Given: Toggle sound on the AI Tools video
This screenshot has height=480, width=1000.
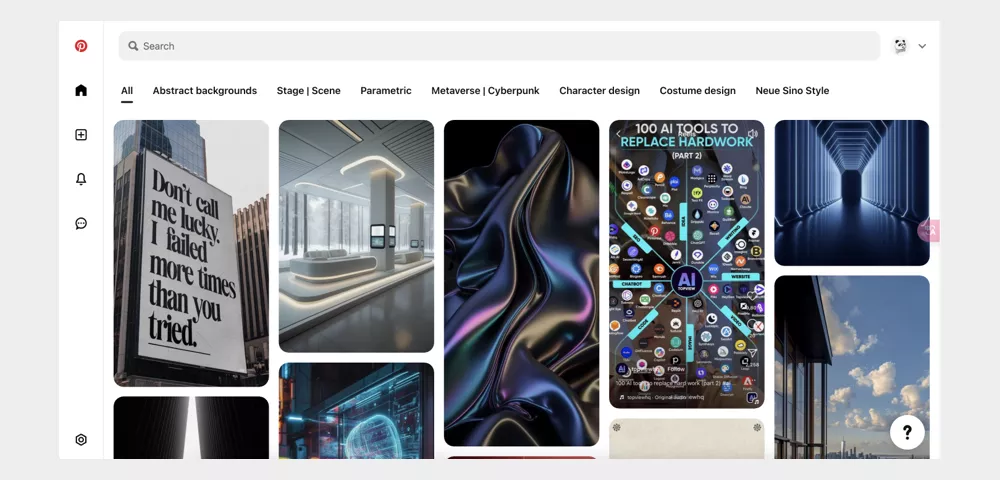Looking at the screenshot, I should (x=752, y=133).
